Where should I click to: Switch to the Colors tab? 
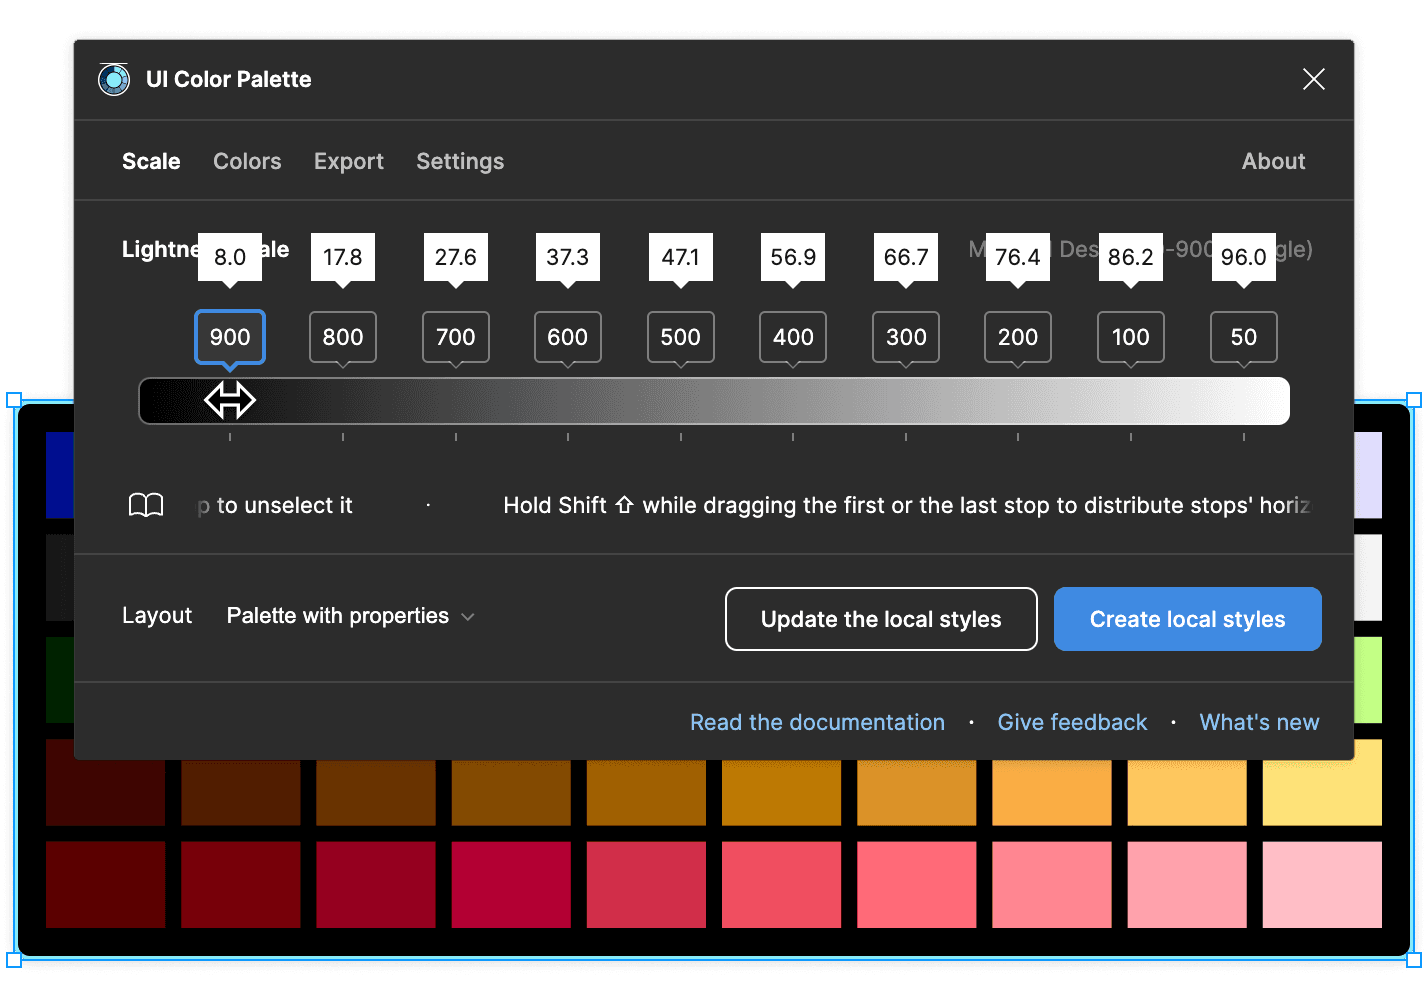click(x=246, y=161)
